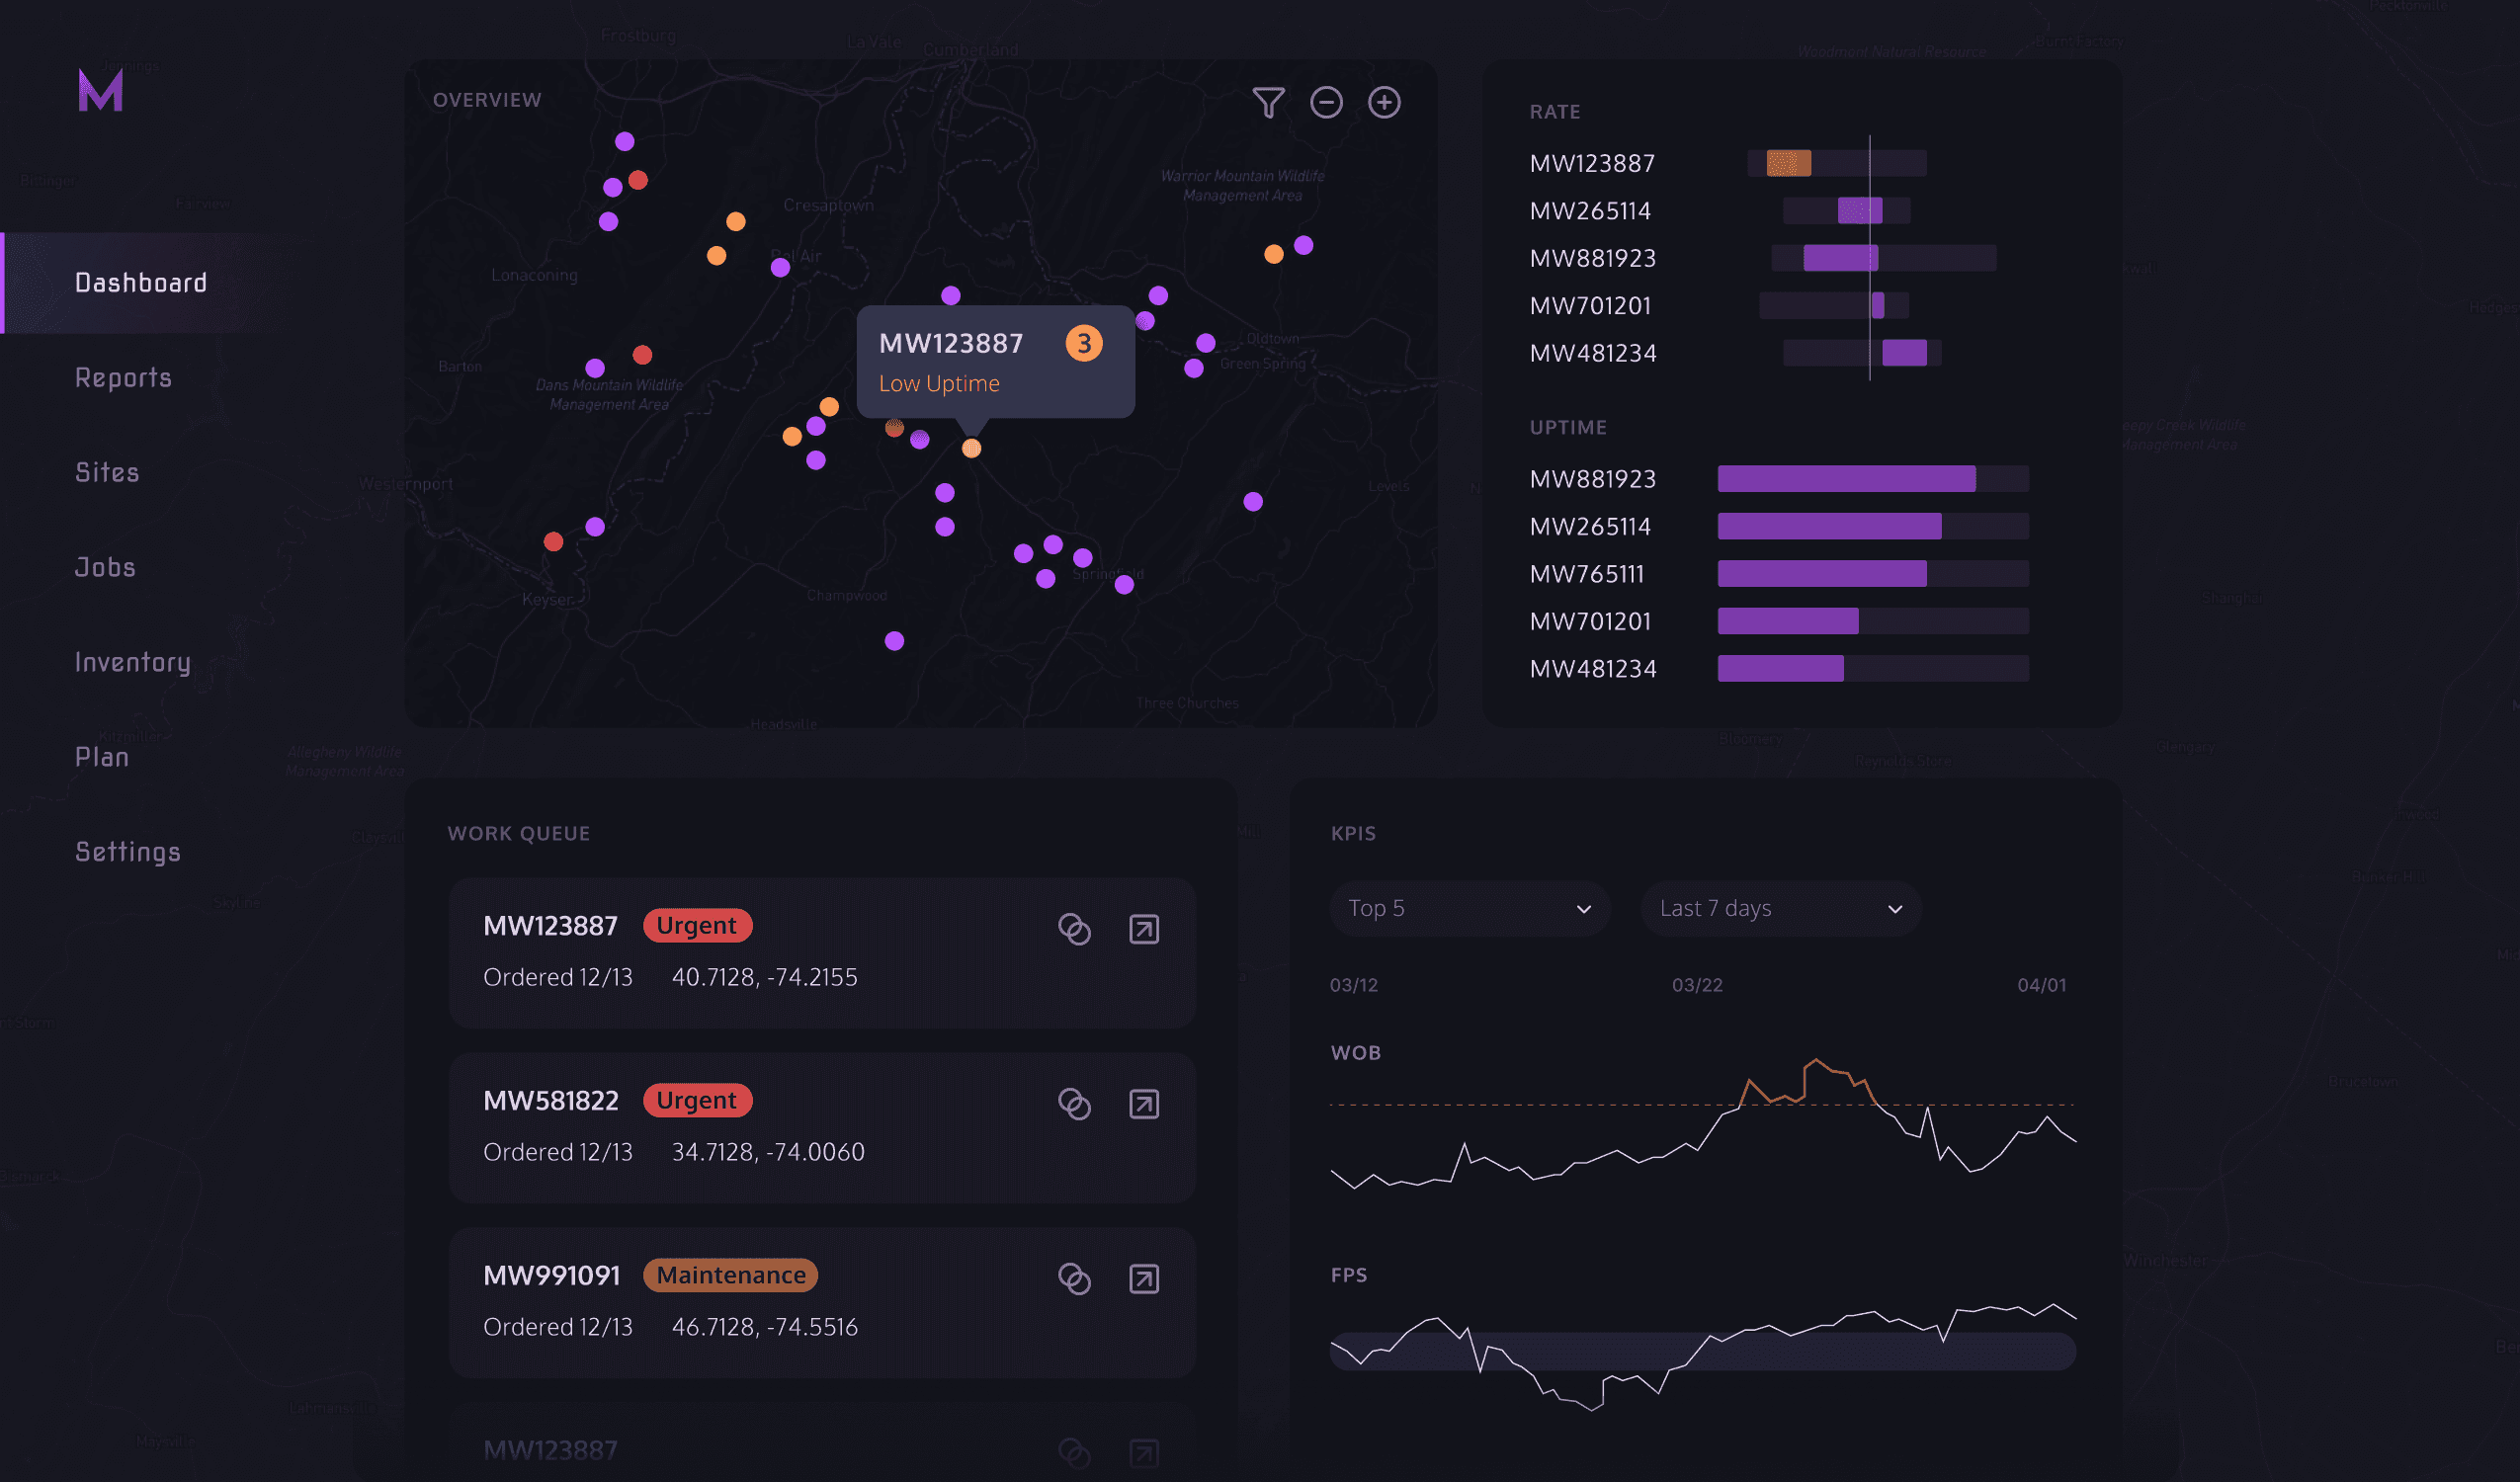The width and height of the screenshot is (2520, 1482).
Task: Open the Inventory section
Action: tap(132, 662)
